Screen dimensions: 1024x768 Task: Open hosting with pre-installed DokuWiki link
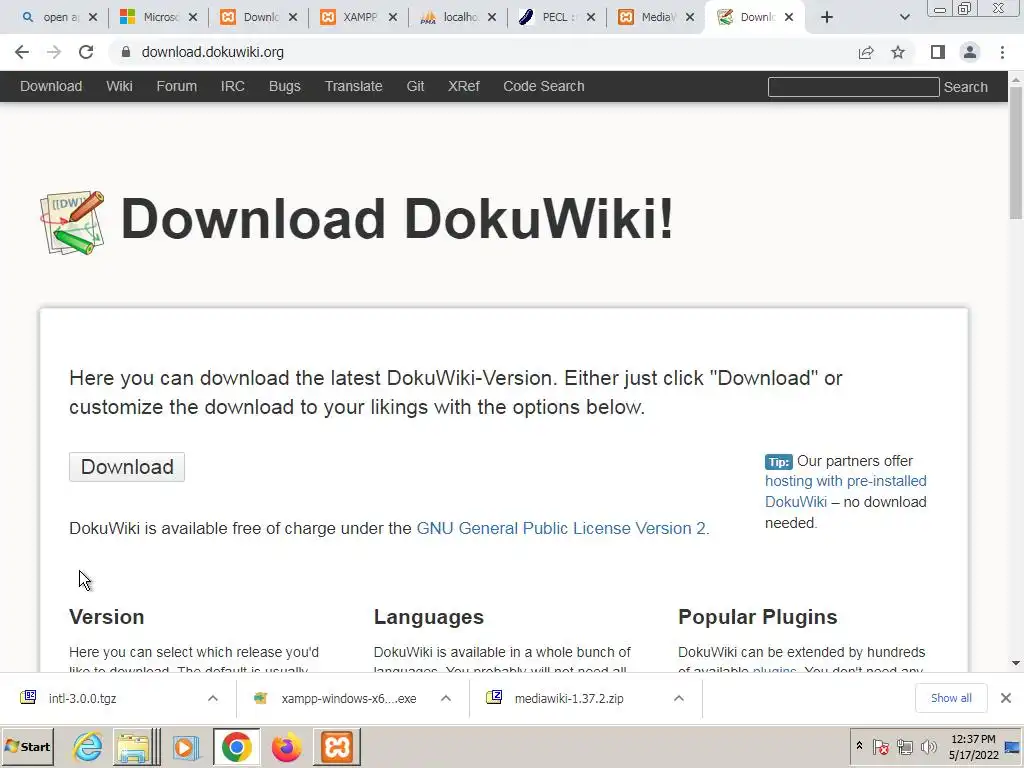[846, 491]
